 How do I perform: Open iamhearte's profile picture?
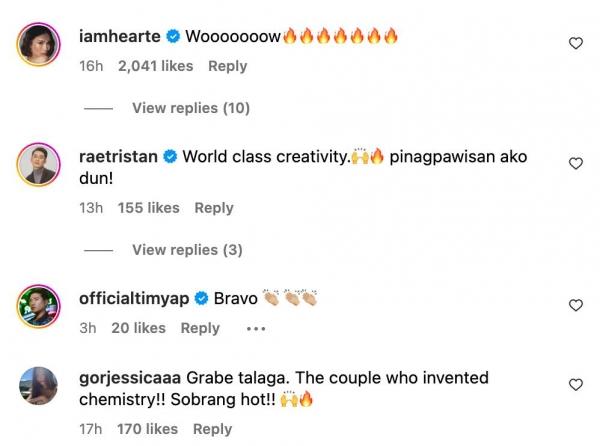(37, 44)
